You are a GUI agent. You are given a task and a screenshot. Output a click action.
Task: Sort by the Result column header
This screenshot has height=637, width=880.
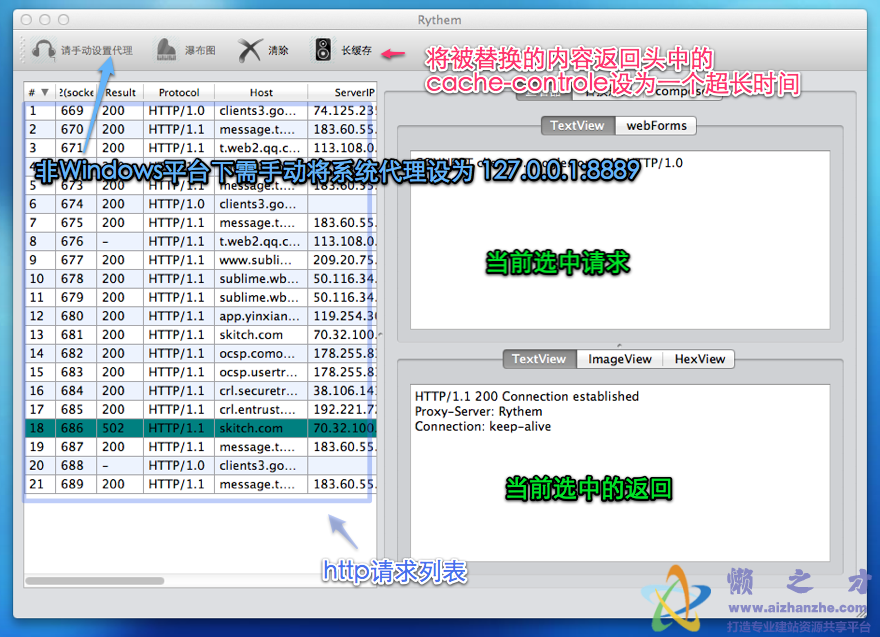[x=120, y=93]
